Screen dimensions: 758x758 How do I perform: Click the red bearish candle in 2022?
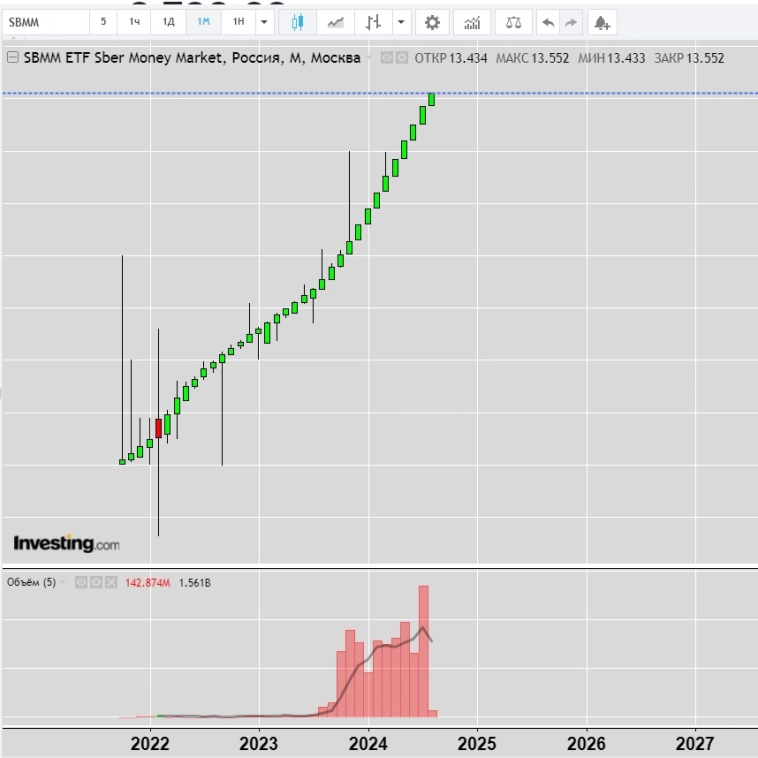(x=159, y=428)
